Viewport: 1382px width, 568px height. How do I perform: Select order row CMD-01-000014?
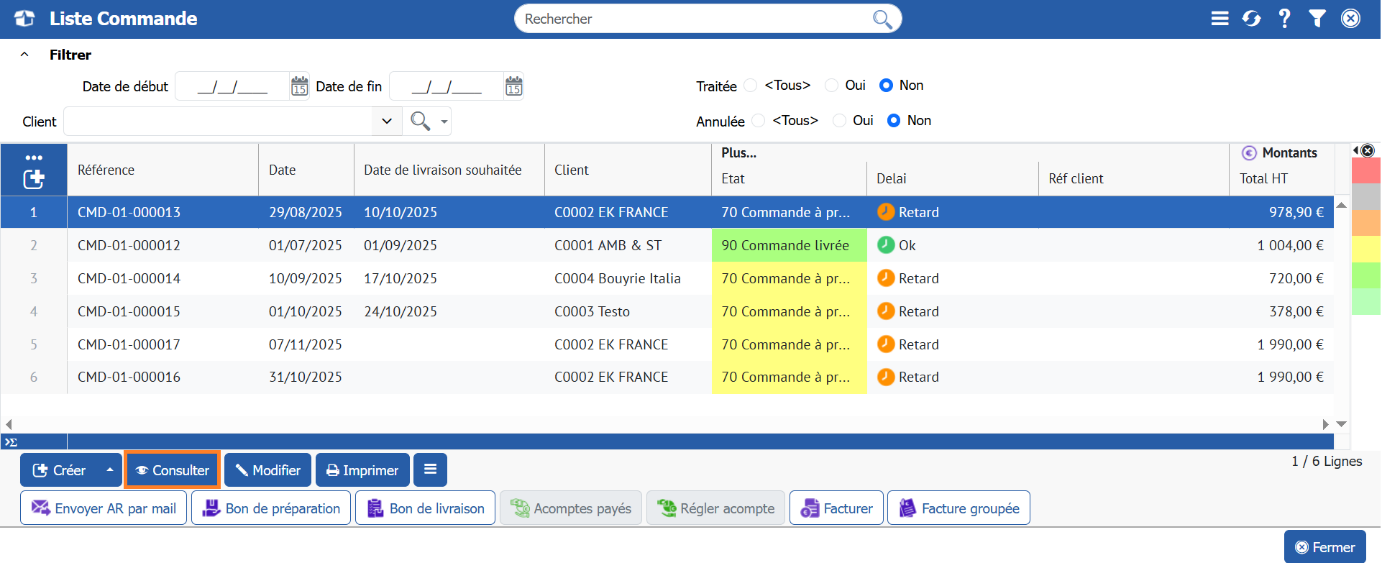[400, 279]
